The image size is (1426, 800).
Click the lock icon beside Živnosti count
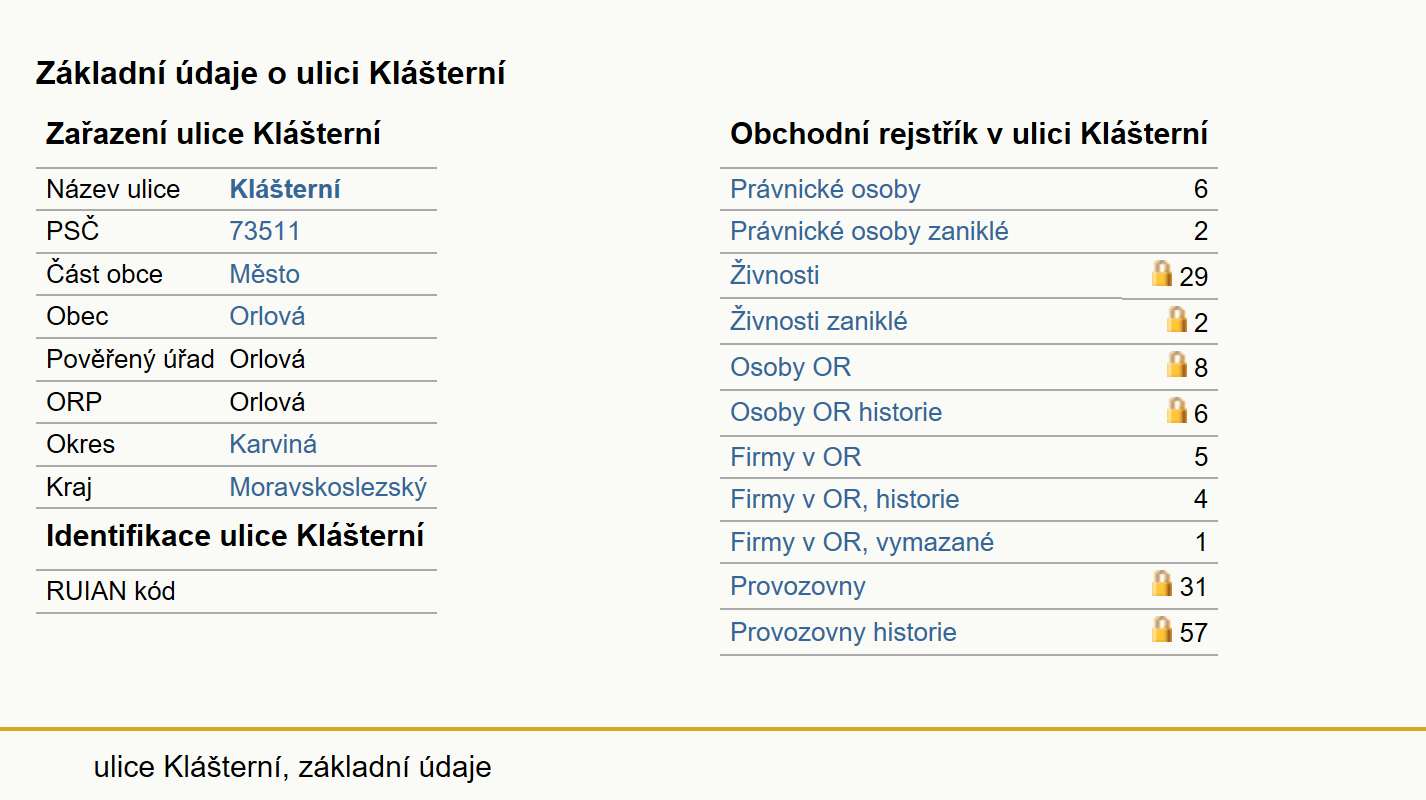click(x=1161, y=274)
